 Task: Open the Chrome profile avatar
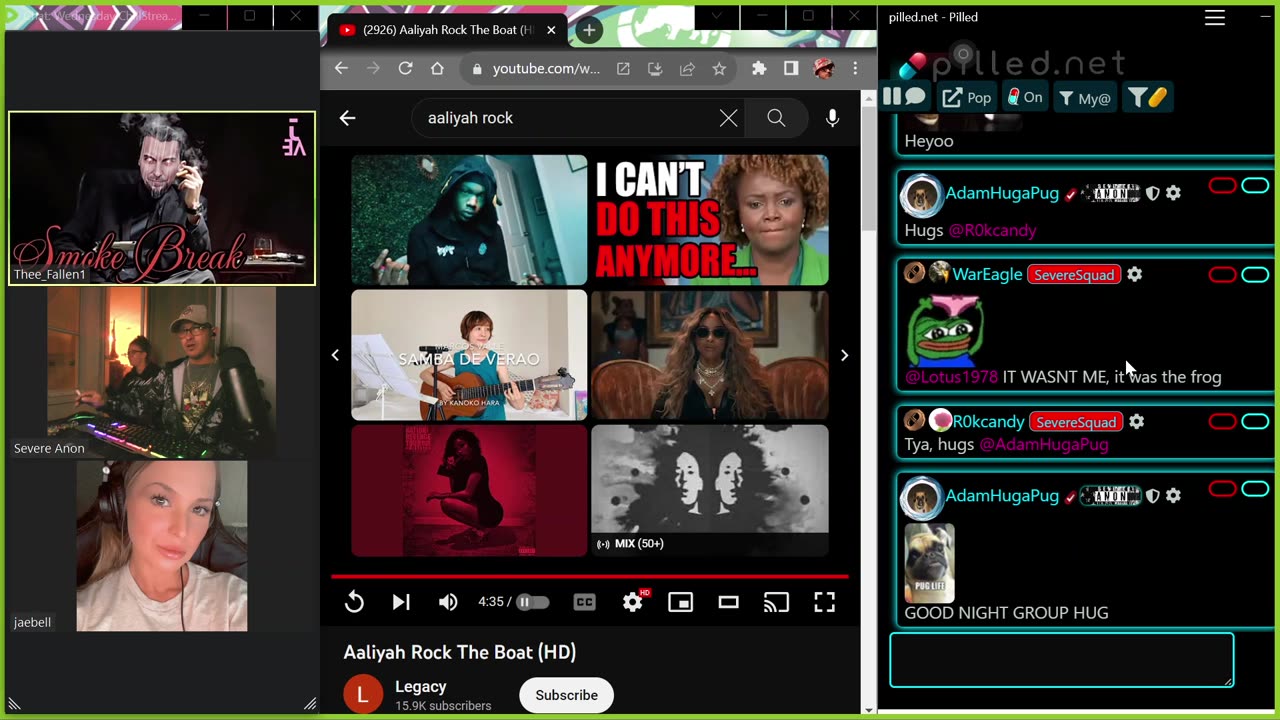(x=824, y=68)
